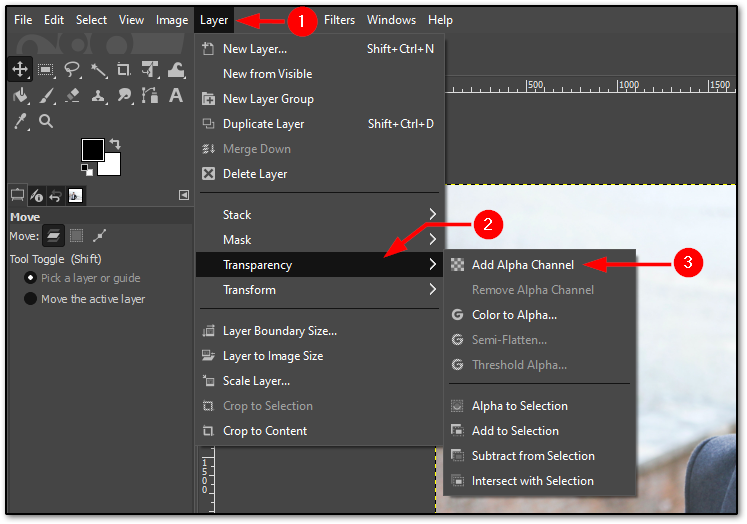Select the Bucket Fill tool
Screen dimensions: 747x524
click(x=20, y=96)
